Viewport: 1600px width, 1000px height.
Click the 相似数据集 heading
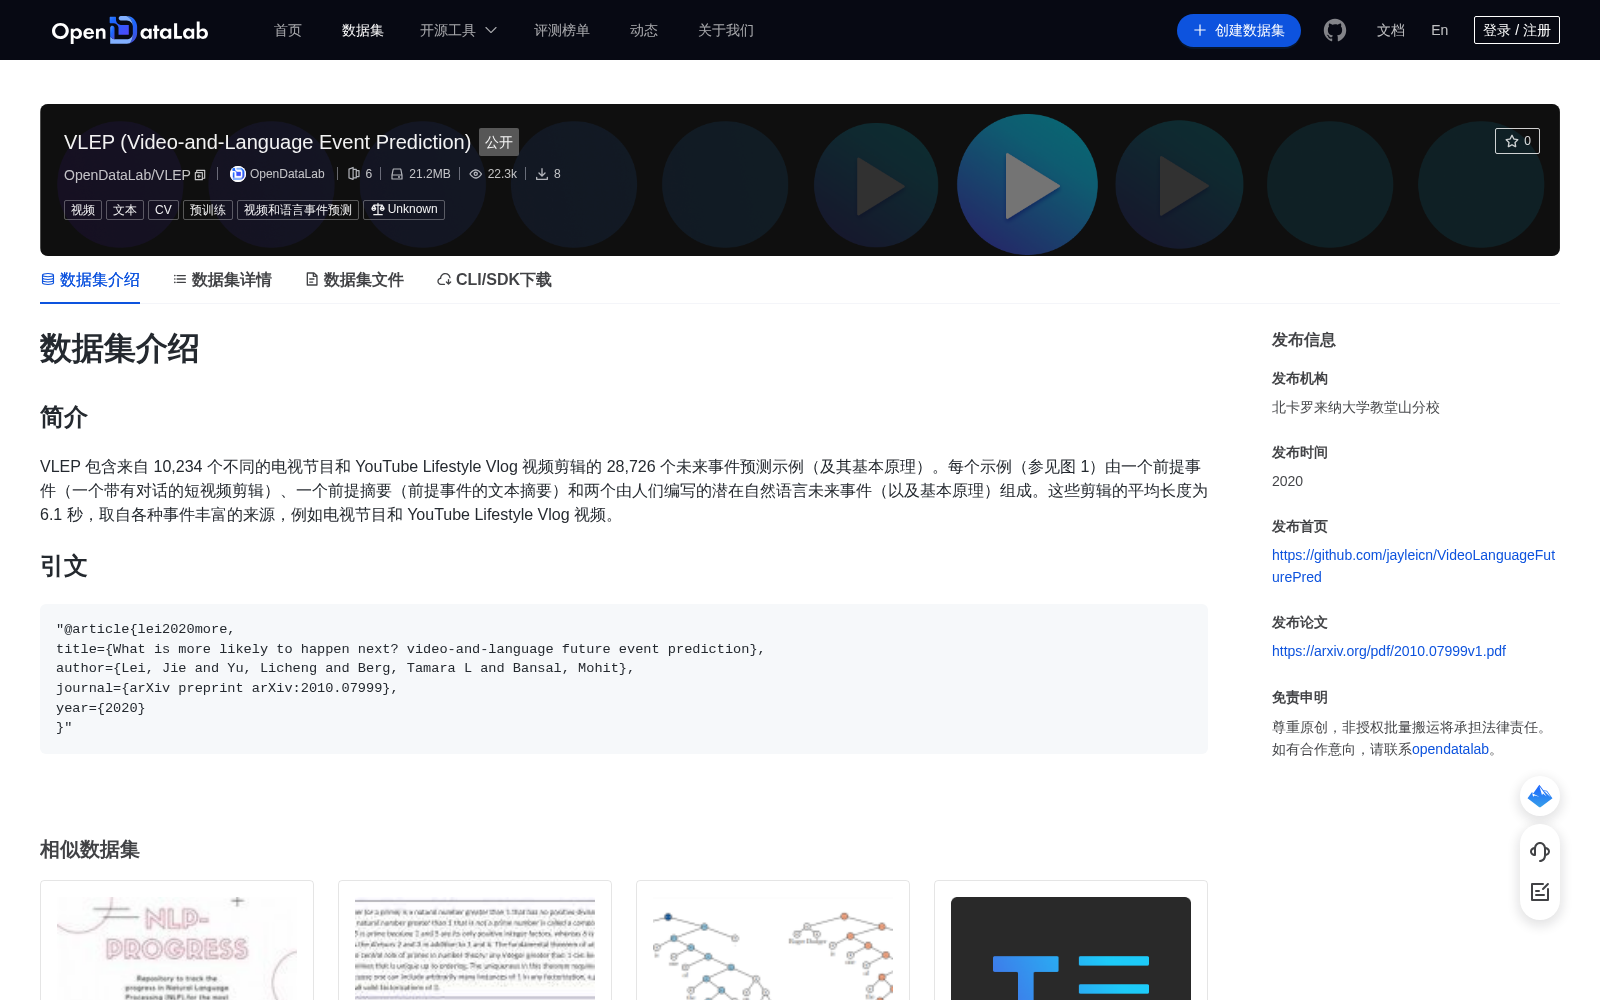click(x=90, y=850)
